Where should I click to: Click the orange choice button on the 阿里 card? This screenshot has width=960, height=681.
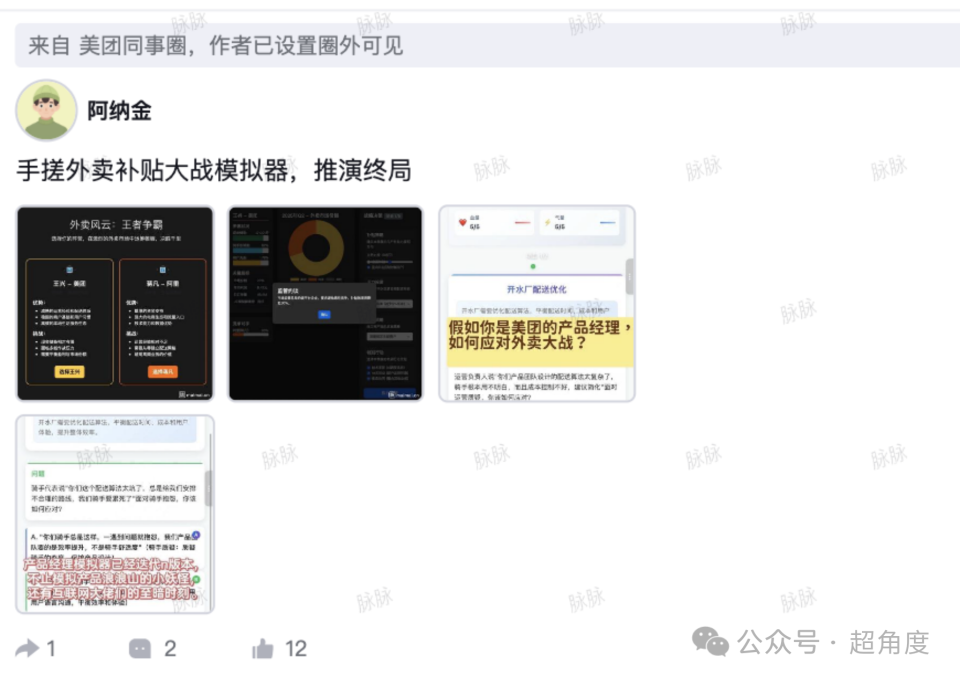(x=162, y=373)
